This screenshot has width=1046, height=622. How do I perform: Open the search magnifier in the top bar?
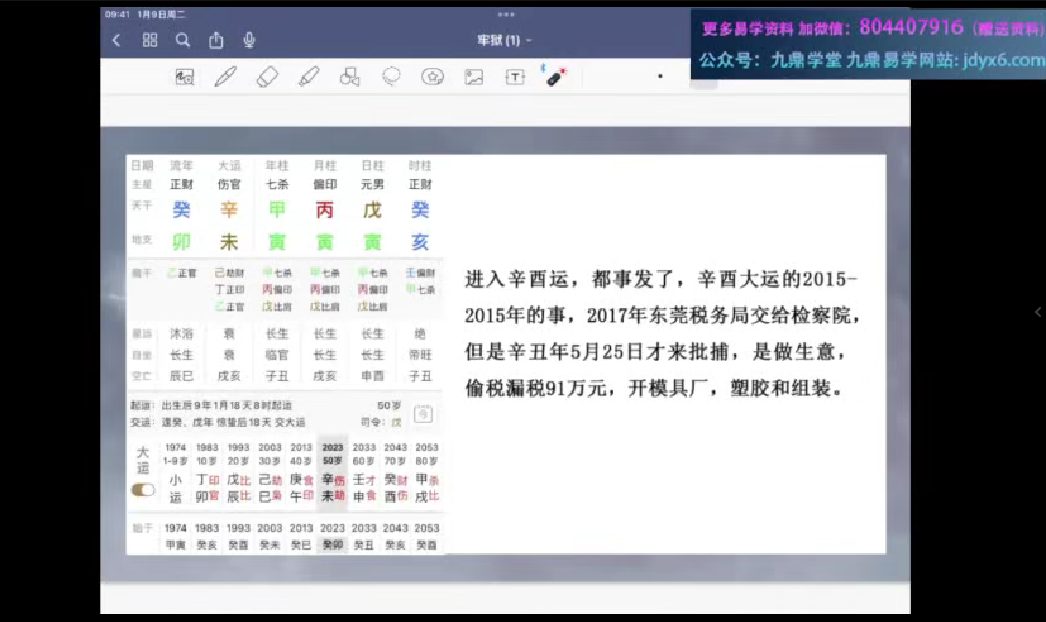click(183, 40)
